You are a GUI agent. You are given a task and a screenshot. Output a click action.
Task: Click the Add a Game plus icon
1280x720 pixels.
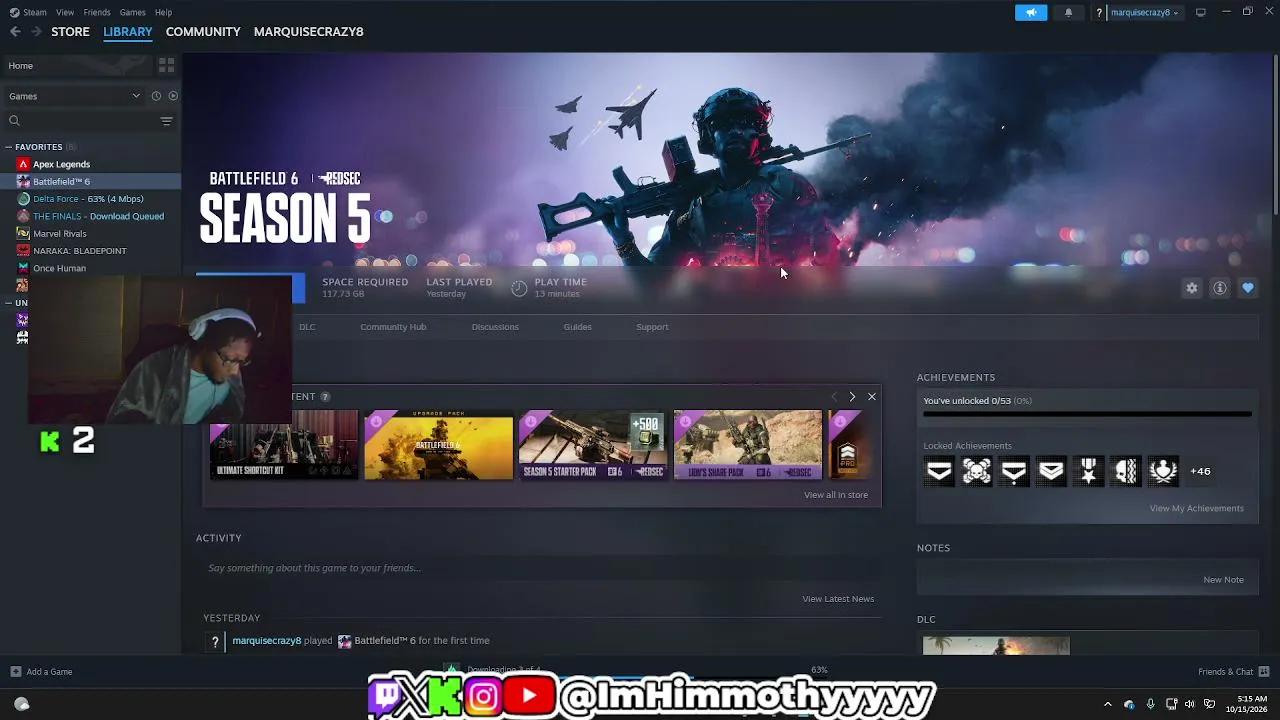(15, 671)
